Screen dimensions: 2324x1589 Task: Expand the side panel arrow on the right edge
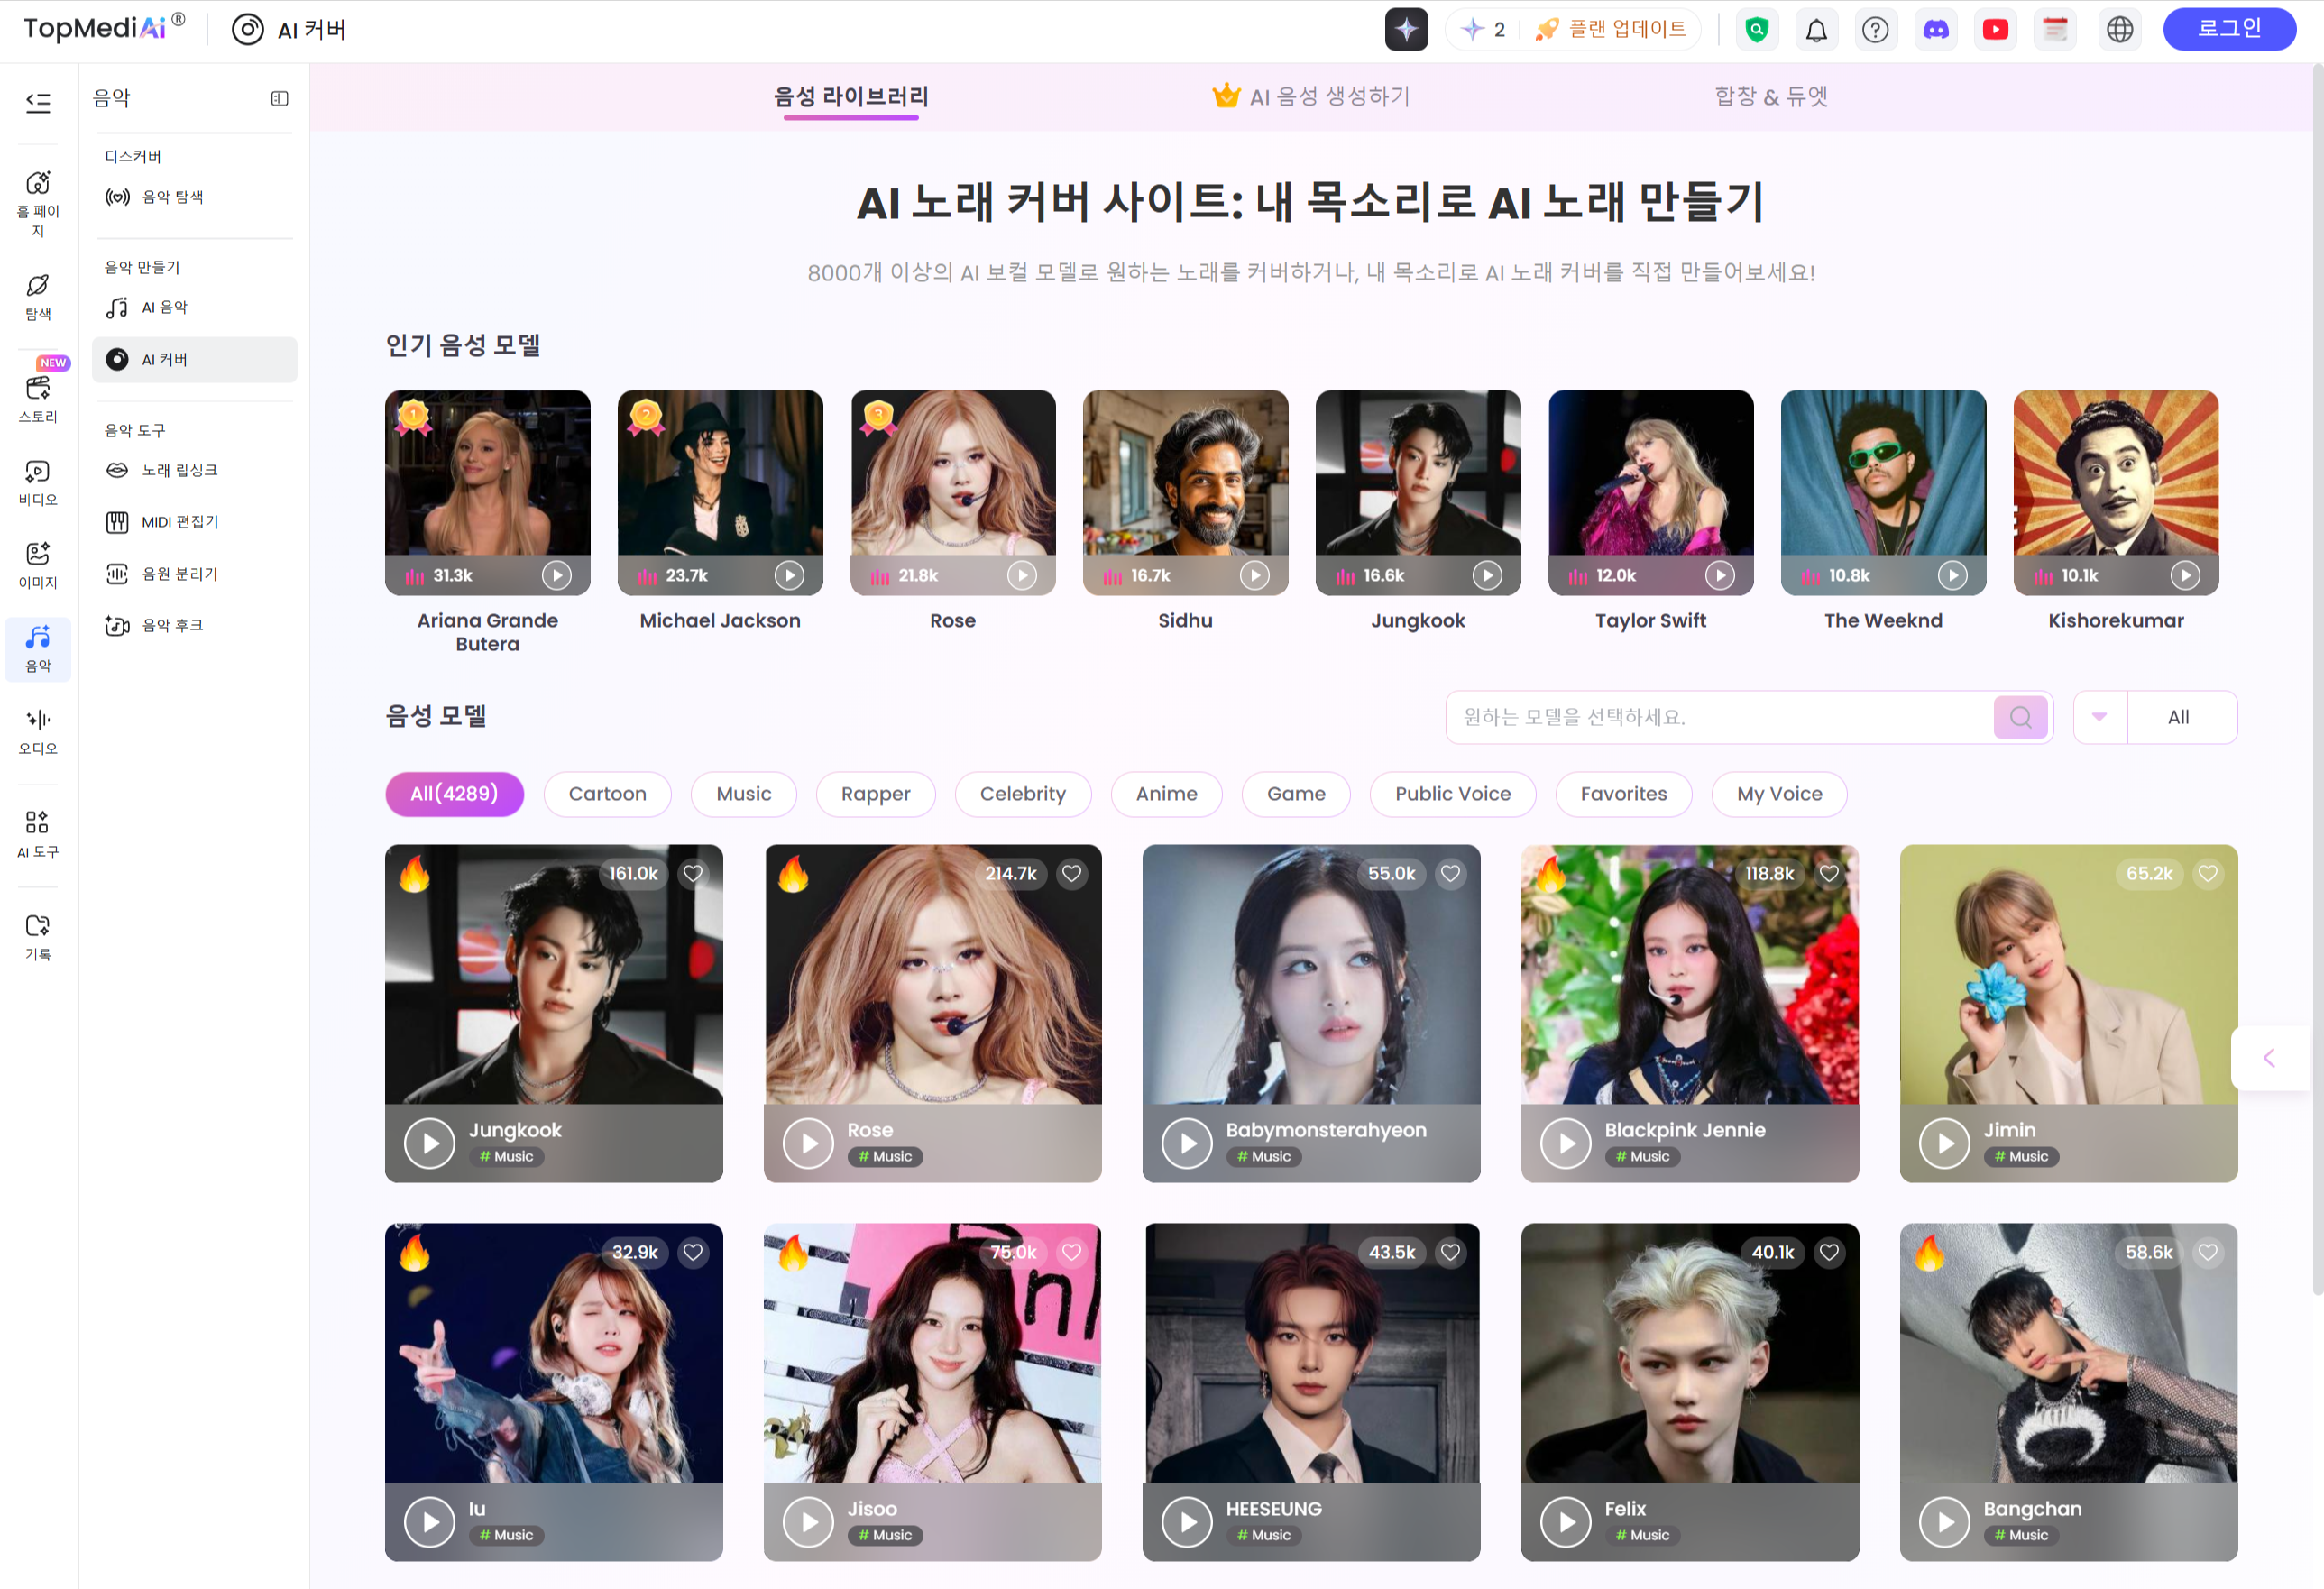2270,1058
